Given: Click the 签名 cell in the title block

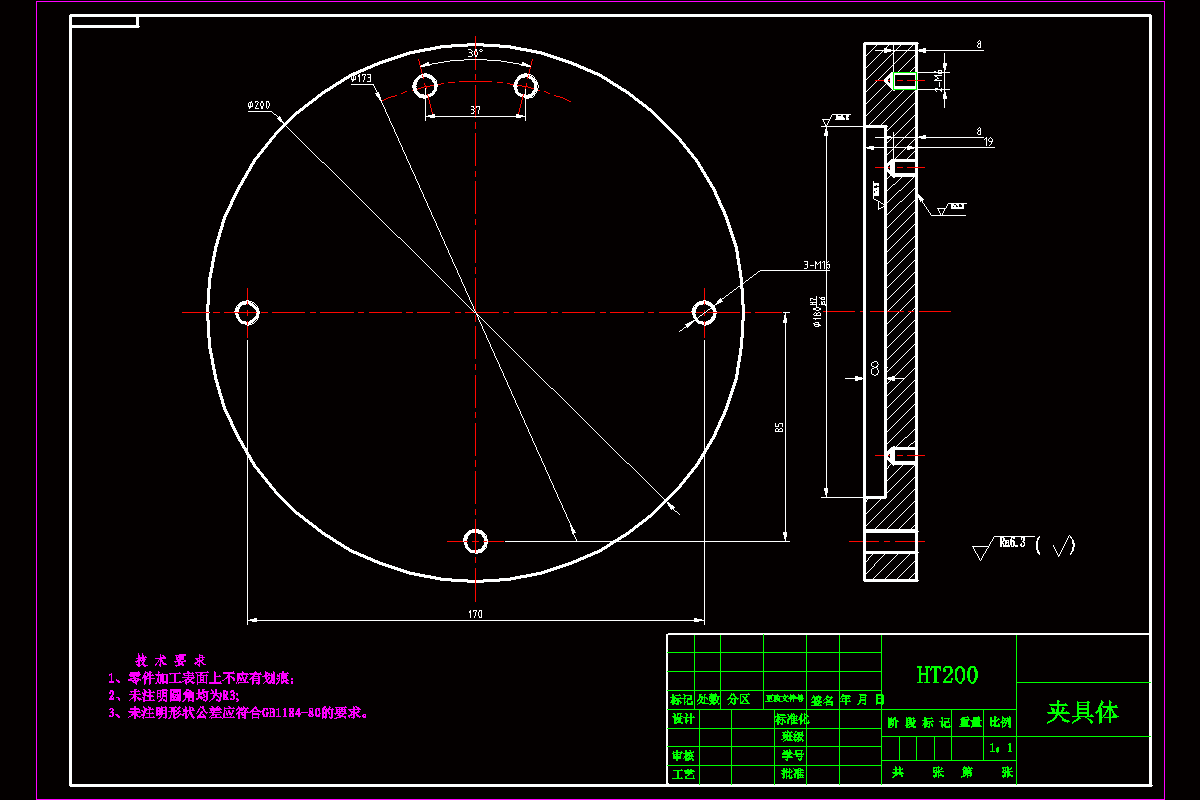Looking at the screenshot, I should click(x=822, y=699).
